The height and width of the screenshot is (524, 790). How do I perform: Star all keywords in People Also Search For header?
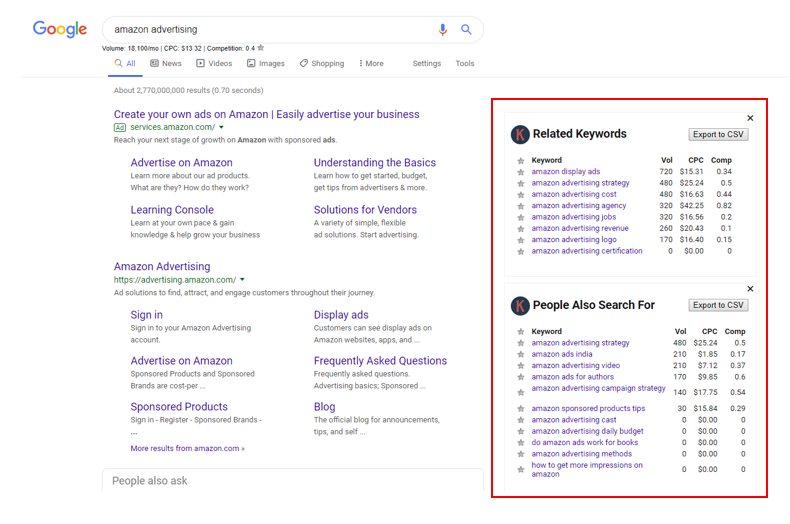coord(520,332)
